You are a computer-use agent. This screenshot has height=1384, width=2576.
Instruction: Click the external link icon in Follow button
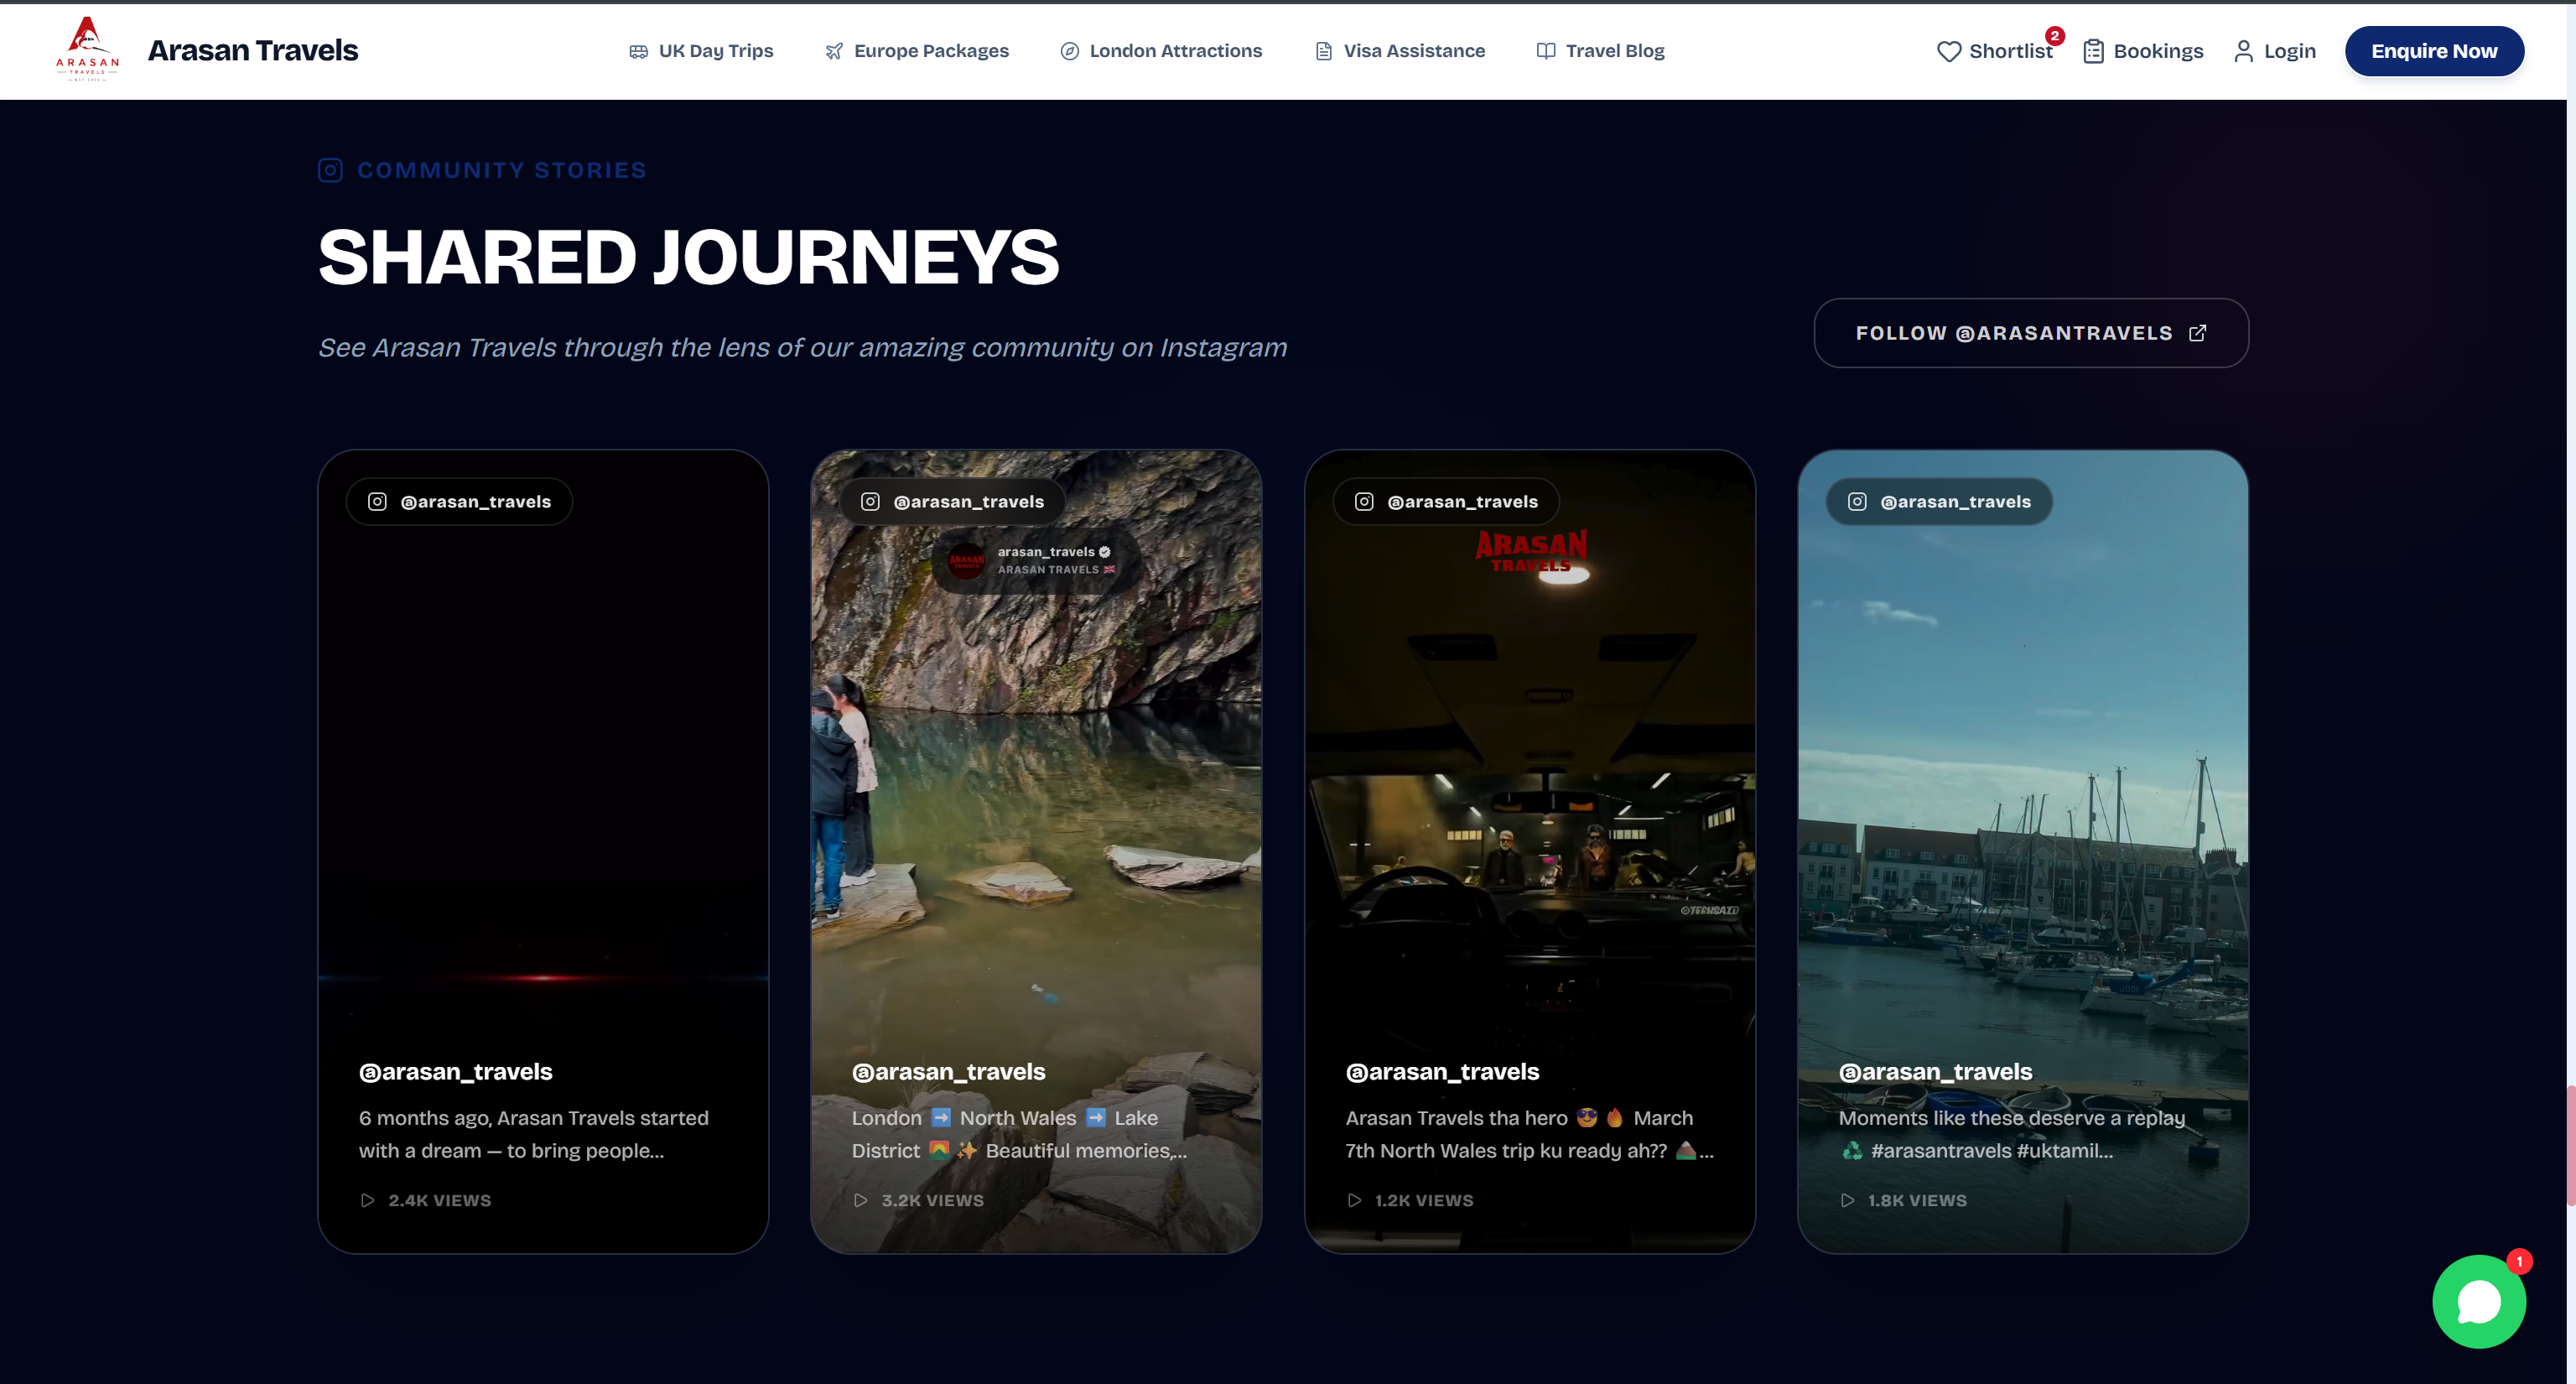pyautogui.click(x=2197, y=333)
